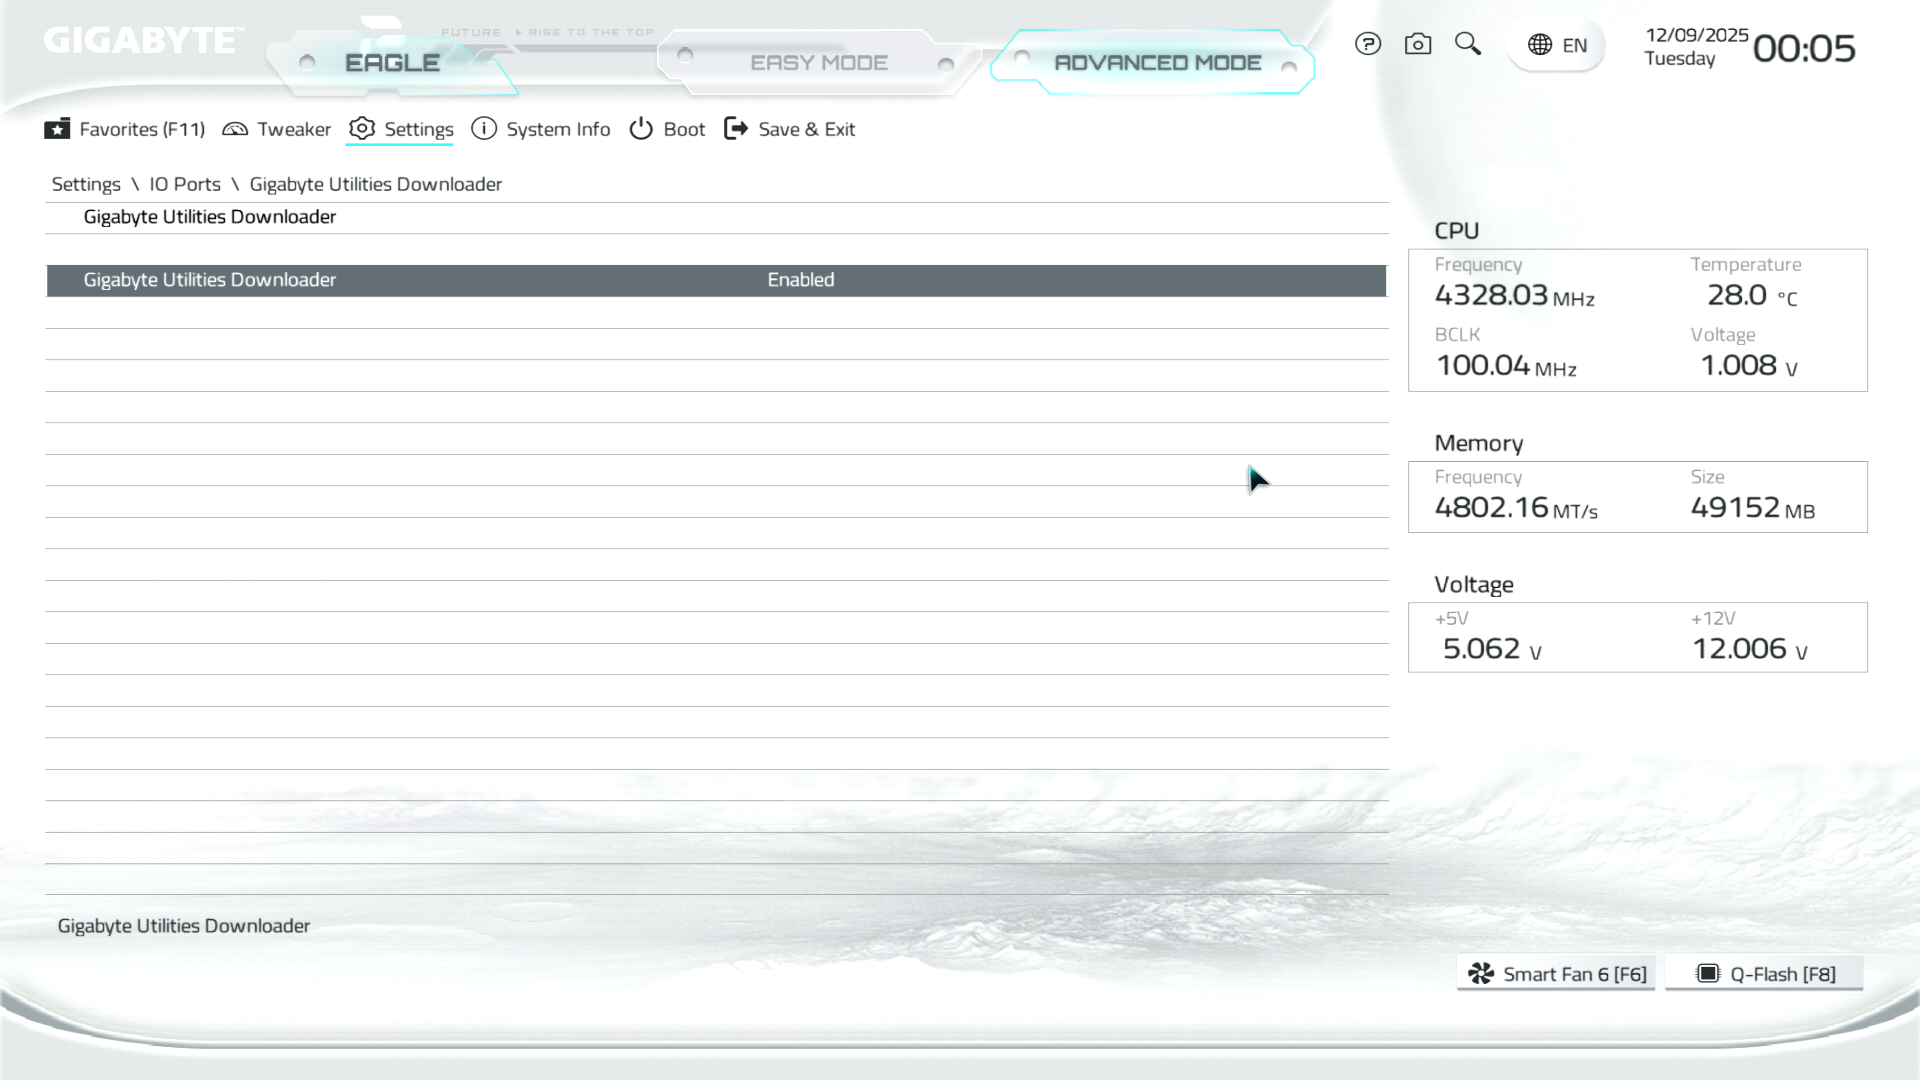Click the Save & Exit arrow icon
Viewport: 1920px width, 1080px height.
pos(736,129)
